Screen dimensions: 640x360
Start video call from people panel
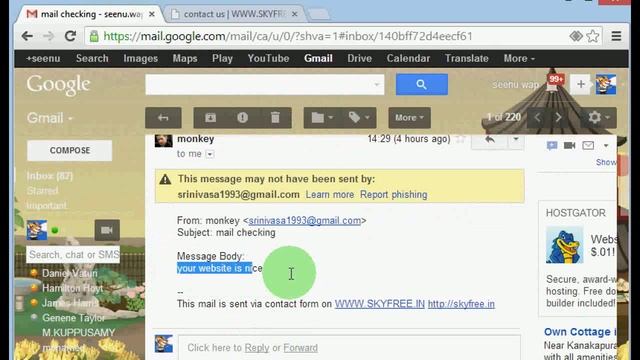[570, 145]
